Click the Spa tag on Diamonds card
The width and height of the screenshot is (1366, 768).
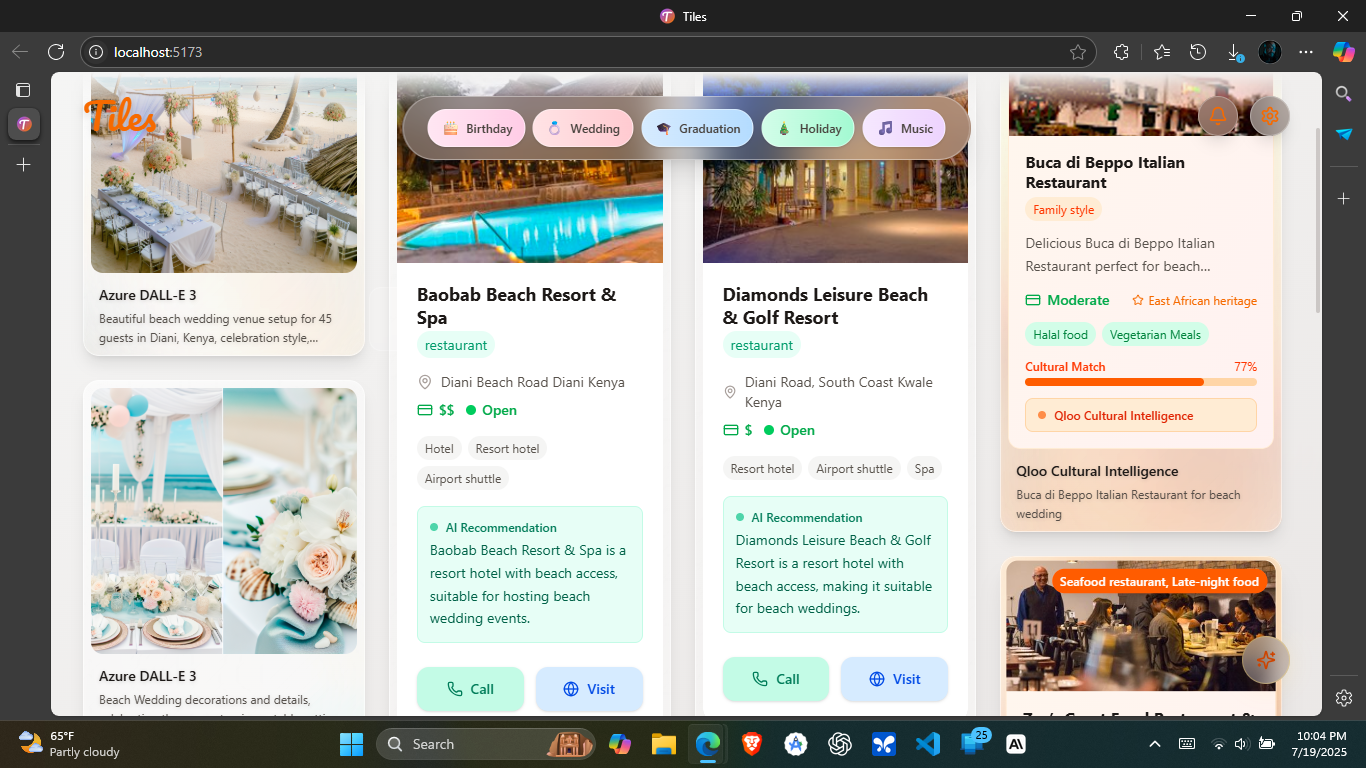[x=924, y=469]
